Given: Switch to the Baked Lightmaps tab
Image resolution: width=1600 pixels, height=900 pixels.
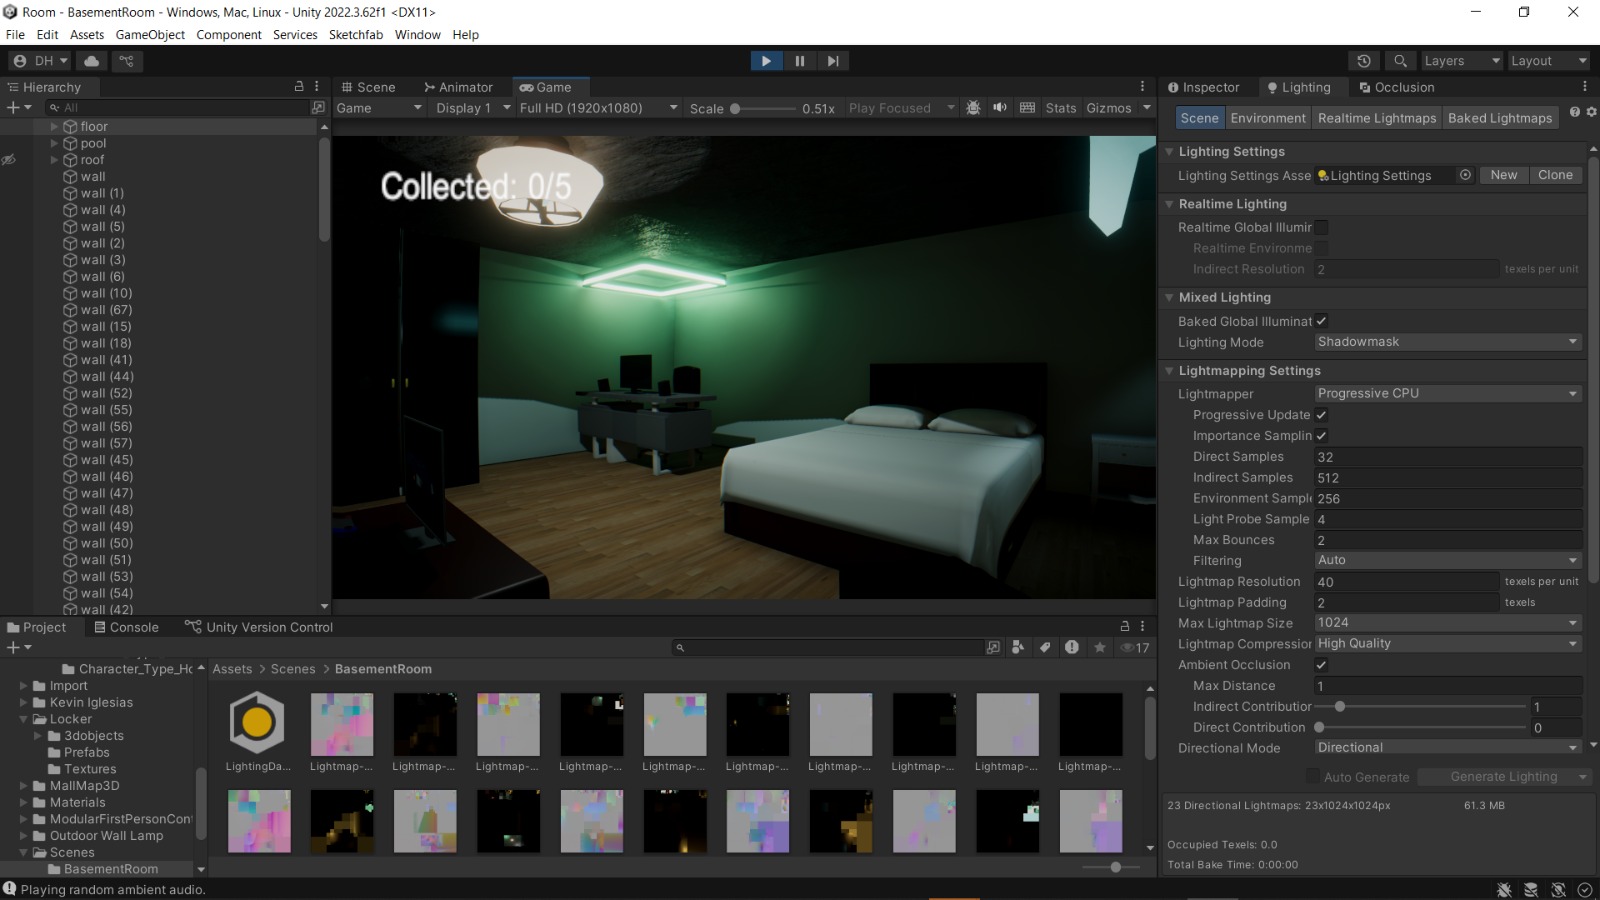Looking at the screenshot, I should coord(1500,117).
